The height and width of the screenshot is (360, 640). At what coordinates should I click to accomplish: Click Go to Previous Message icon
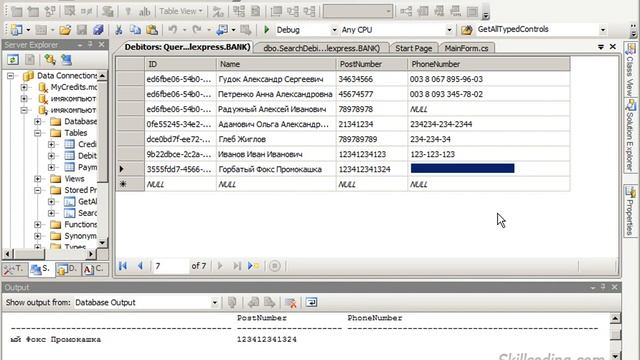click(253, 302)
